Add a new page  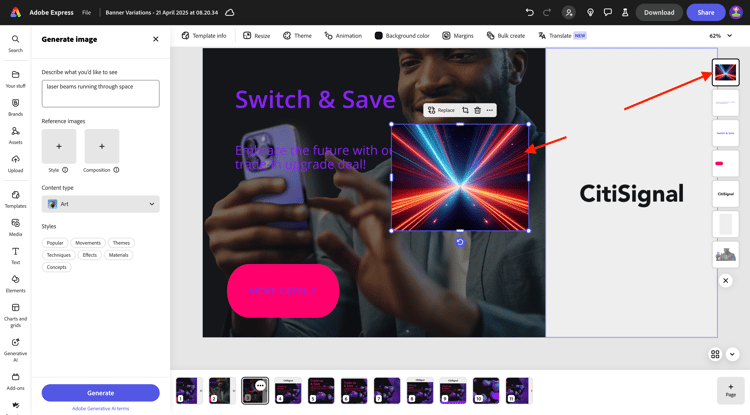[730, 390]
